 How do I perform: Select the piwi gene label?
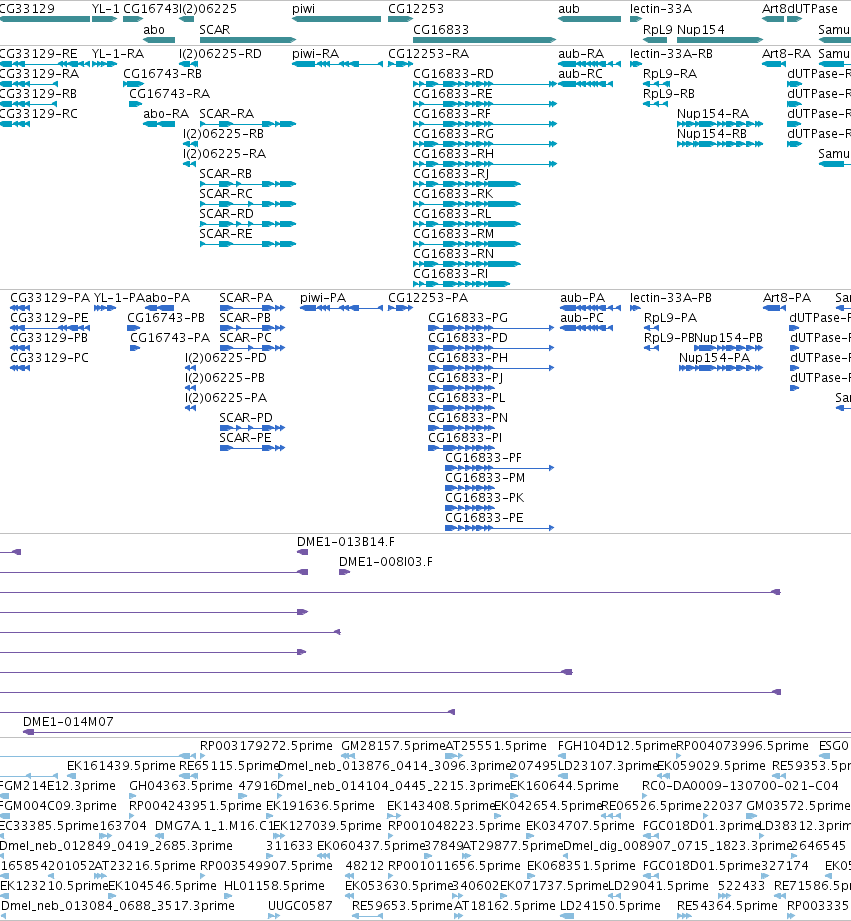[x=303, y=9]
